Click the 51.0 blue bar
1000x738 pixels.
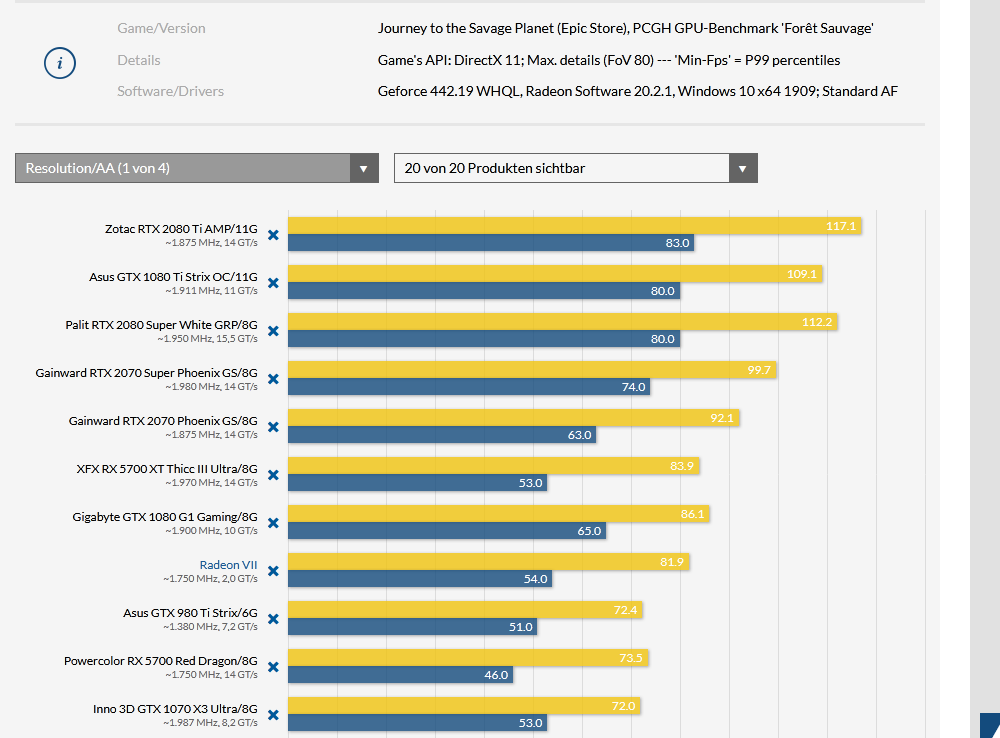point(413,627)
